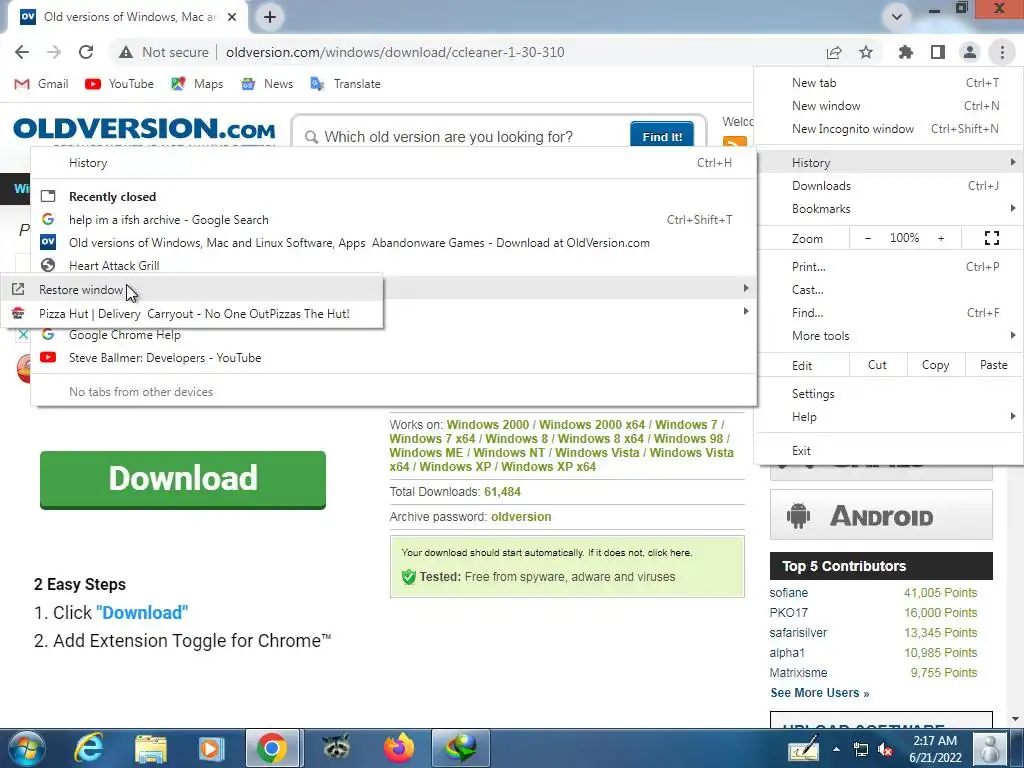Open the Extensions puzzle icon
The width and height of the screenshot is (1024, 768).
906,52
